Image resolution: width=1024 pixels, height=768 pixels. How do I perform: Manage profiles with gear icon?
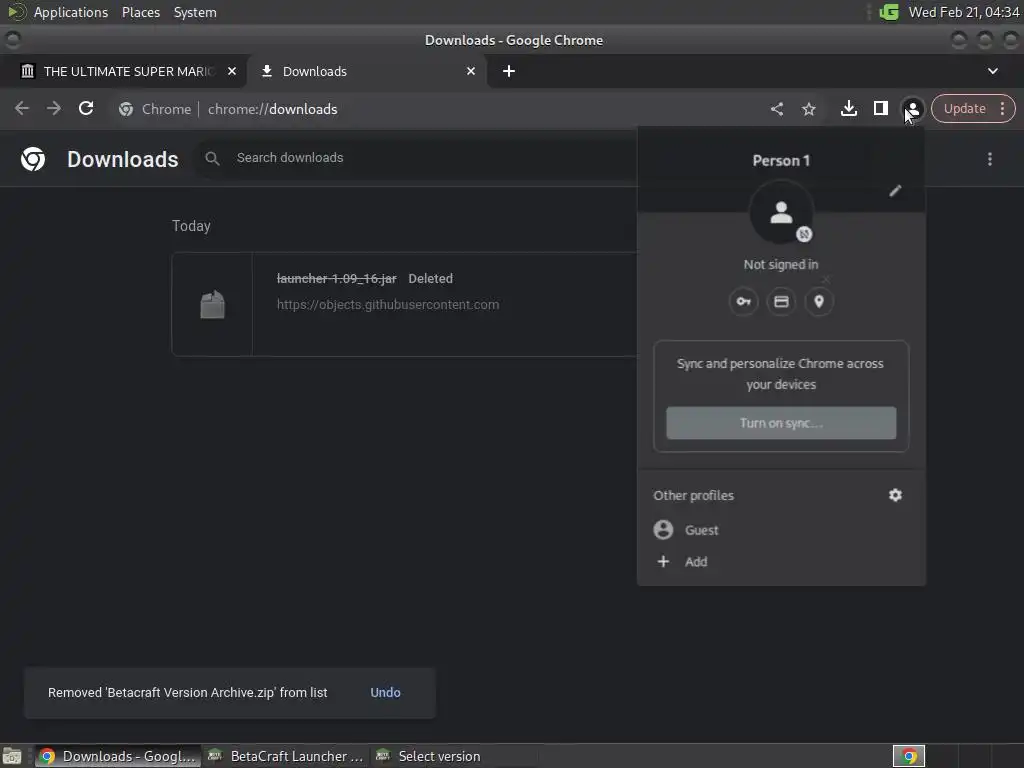pos(895,495)
